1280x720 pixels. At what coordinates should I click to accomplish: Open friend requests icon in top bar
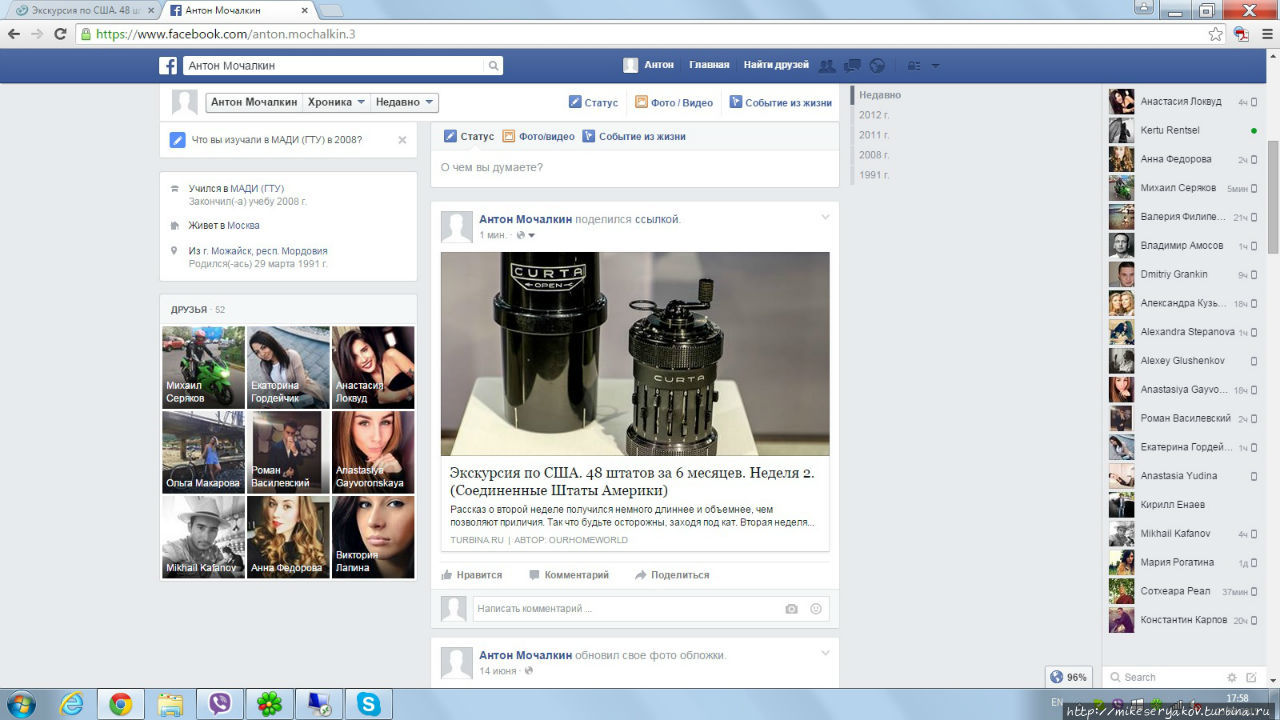(x=827, y=66)
